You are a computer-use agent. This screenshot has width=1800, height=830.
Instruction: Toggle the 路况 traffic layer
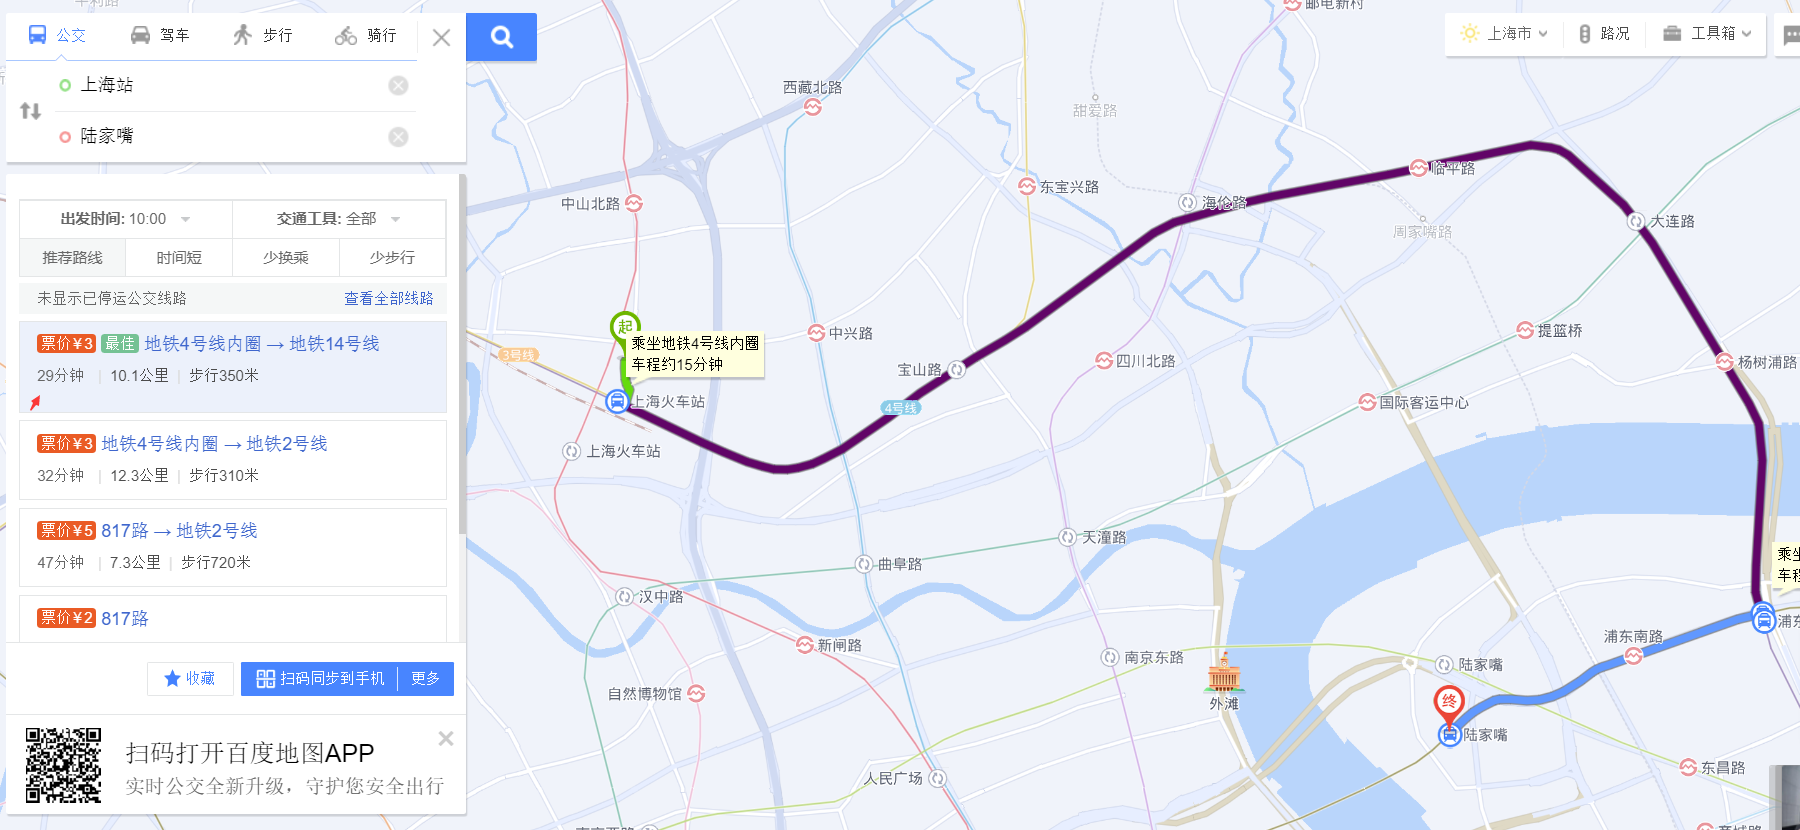coord(1604,33)
